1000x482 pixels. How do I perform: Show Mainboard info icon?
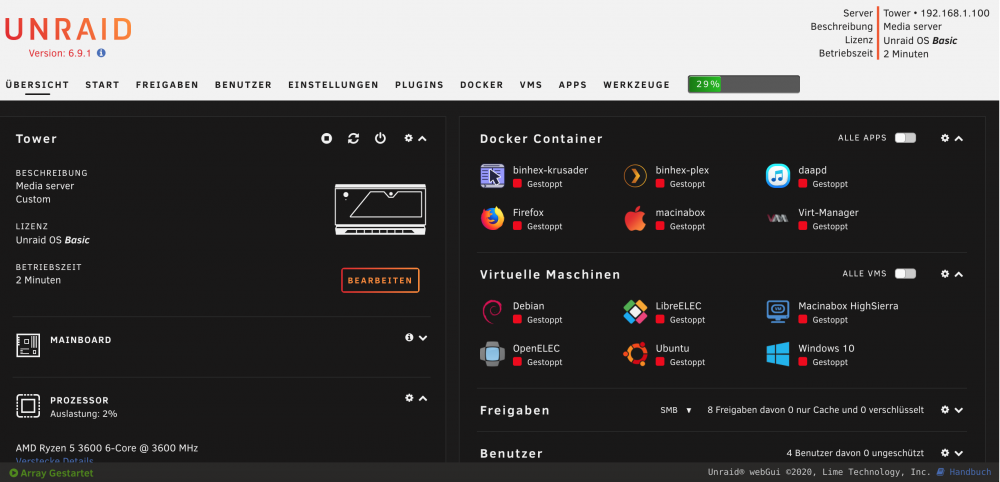[409, 337]
